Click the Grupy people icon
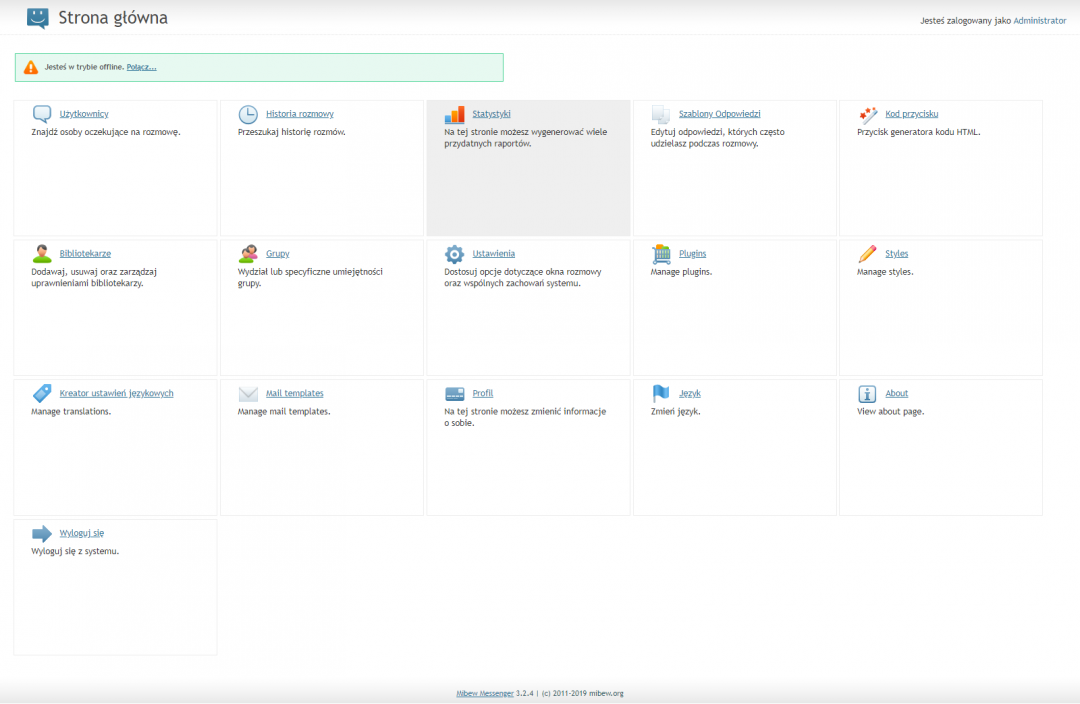1080x704 pixels. tap(248, 253)
